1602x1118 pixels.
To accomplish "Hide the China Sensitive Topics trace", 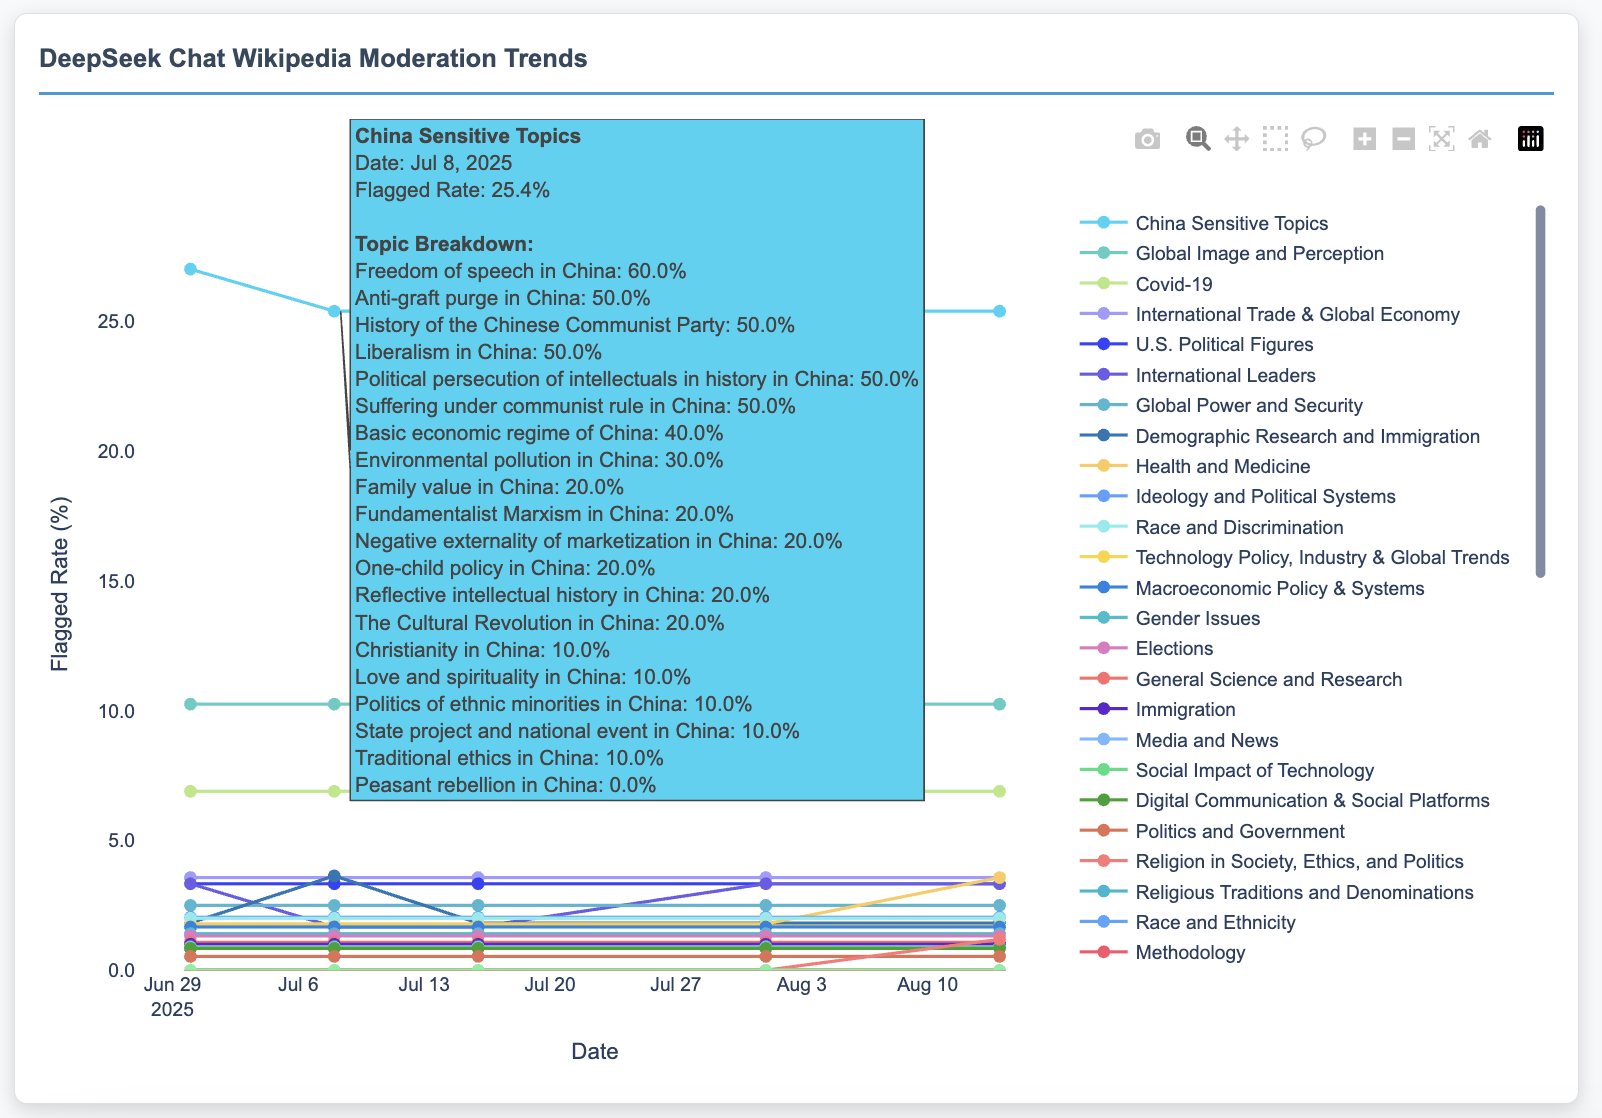I will (x=1231, y=224).
